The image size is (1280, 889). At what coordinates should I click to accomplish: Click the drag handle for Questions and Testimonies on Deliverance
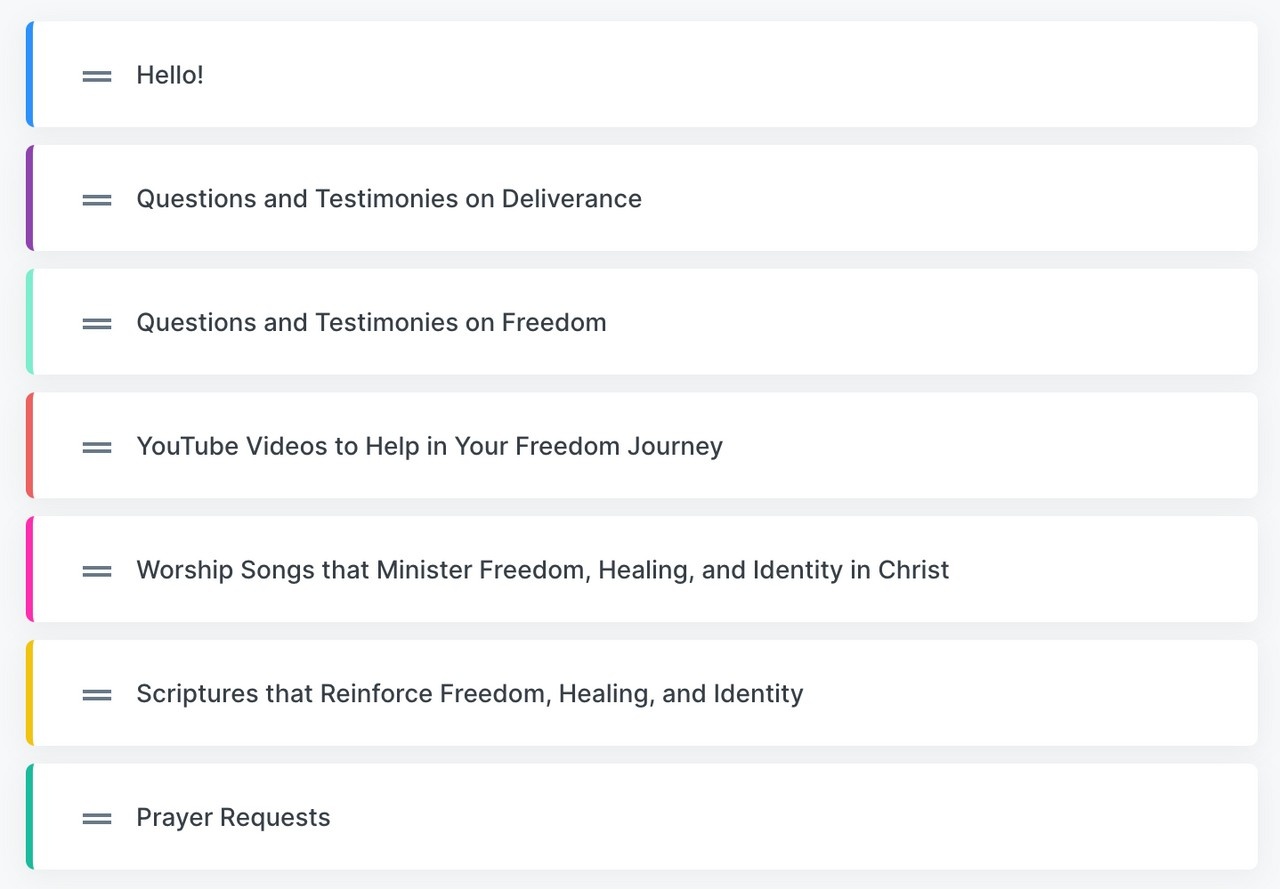[x=97, y=199]
